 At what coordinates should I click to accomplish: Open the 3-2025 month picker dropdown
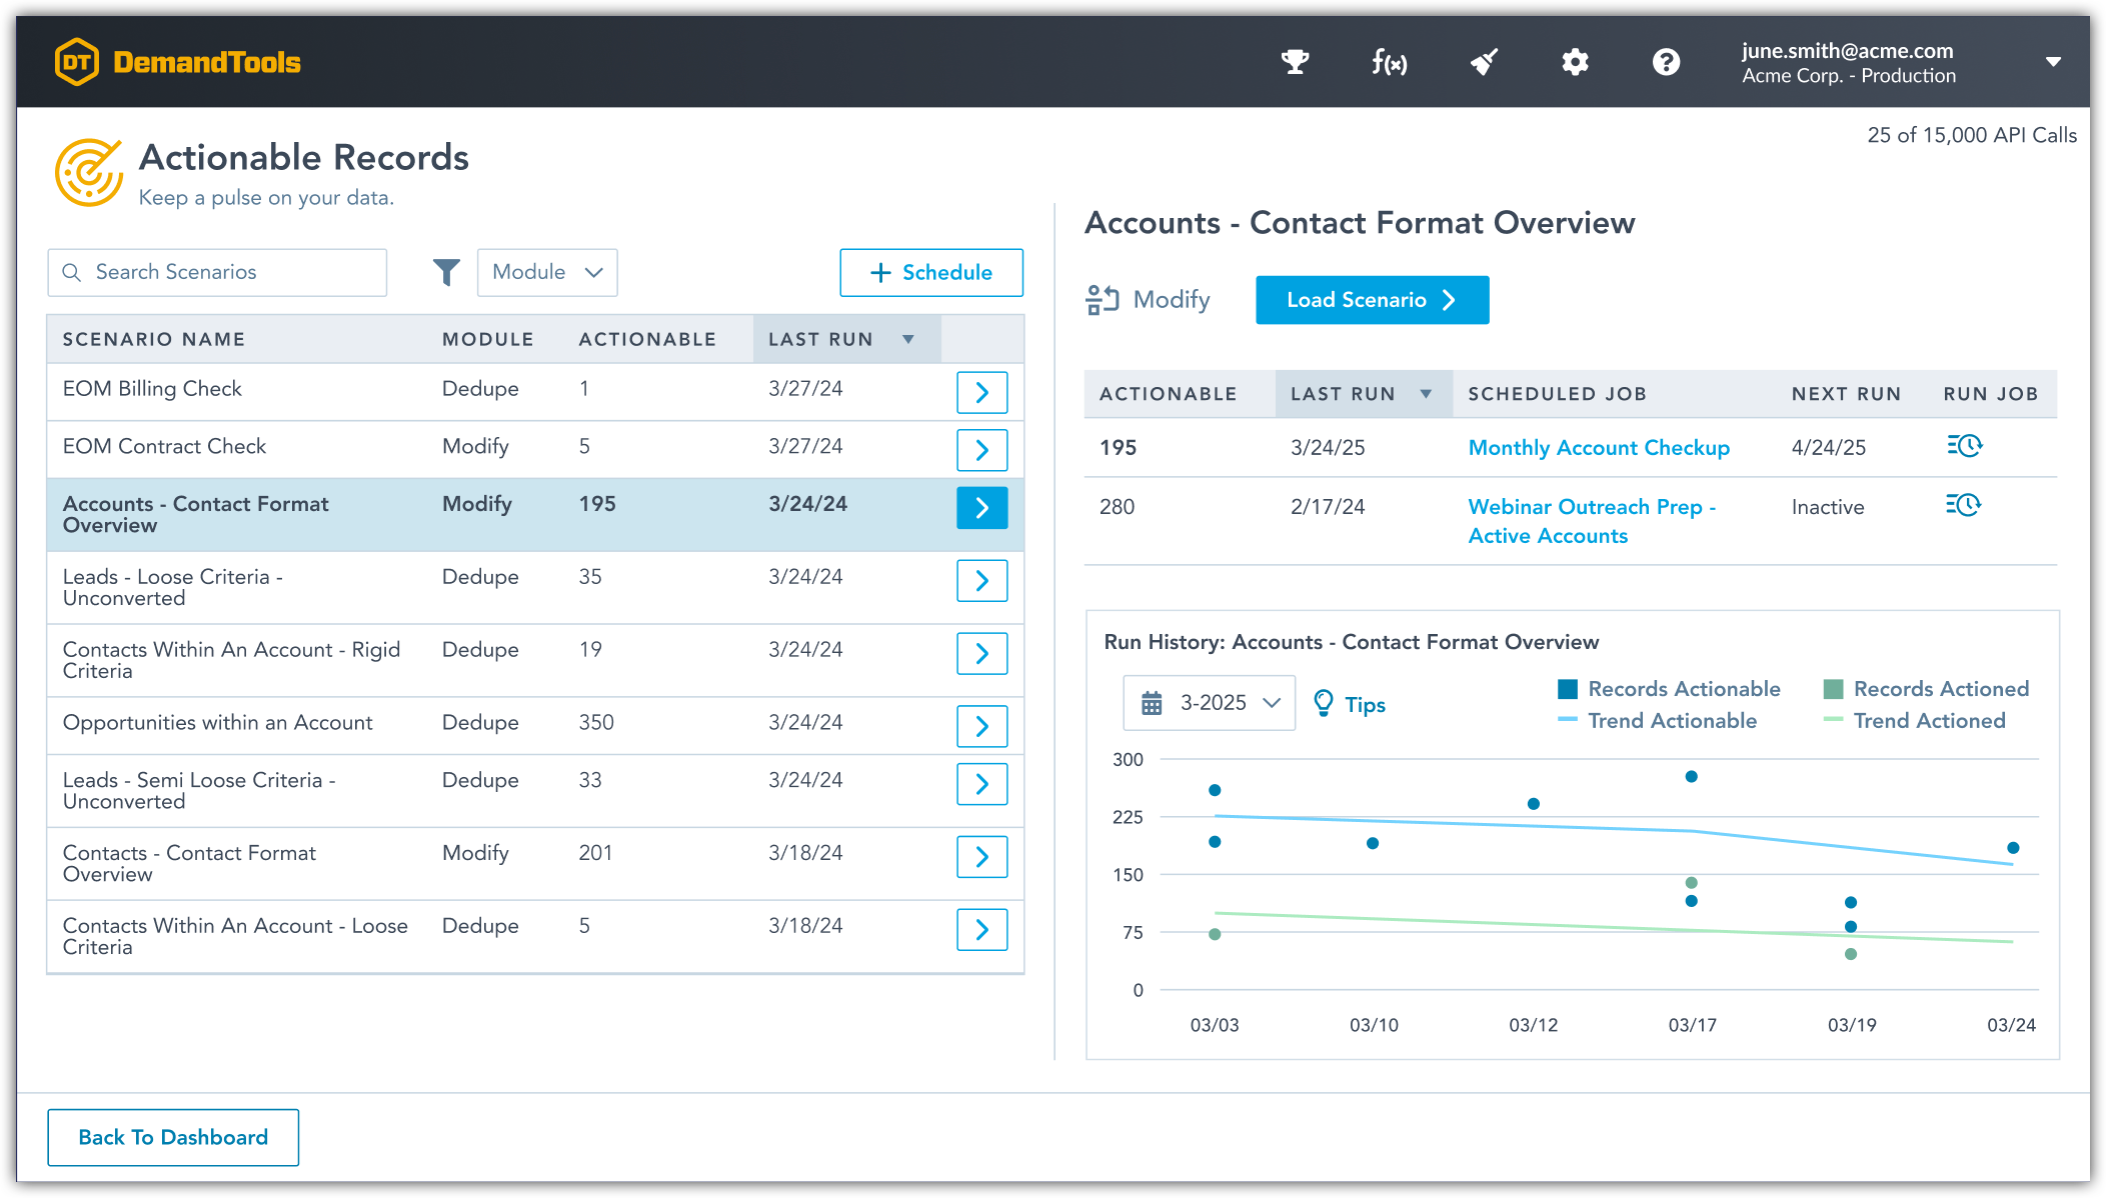(x=1209, y=703)
